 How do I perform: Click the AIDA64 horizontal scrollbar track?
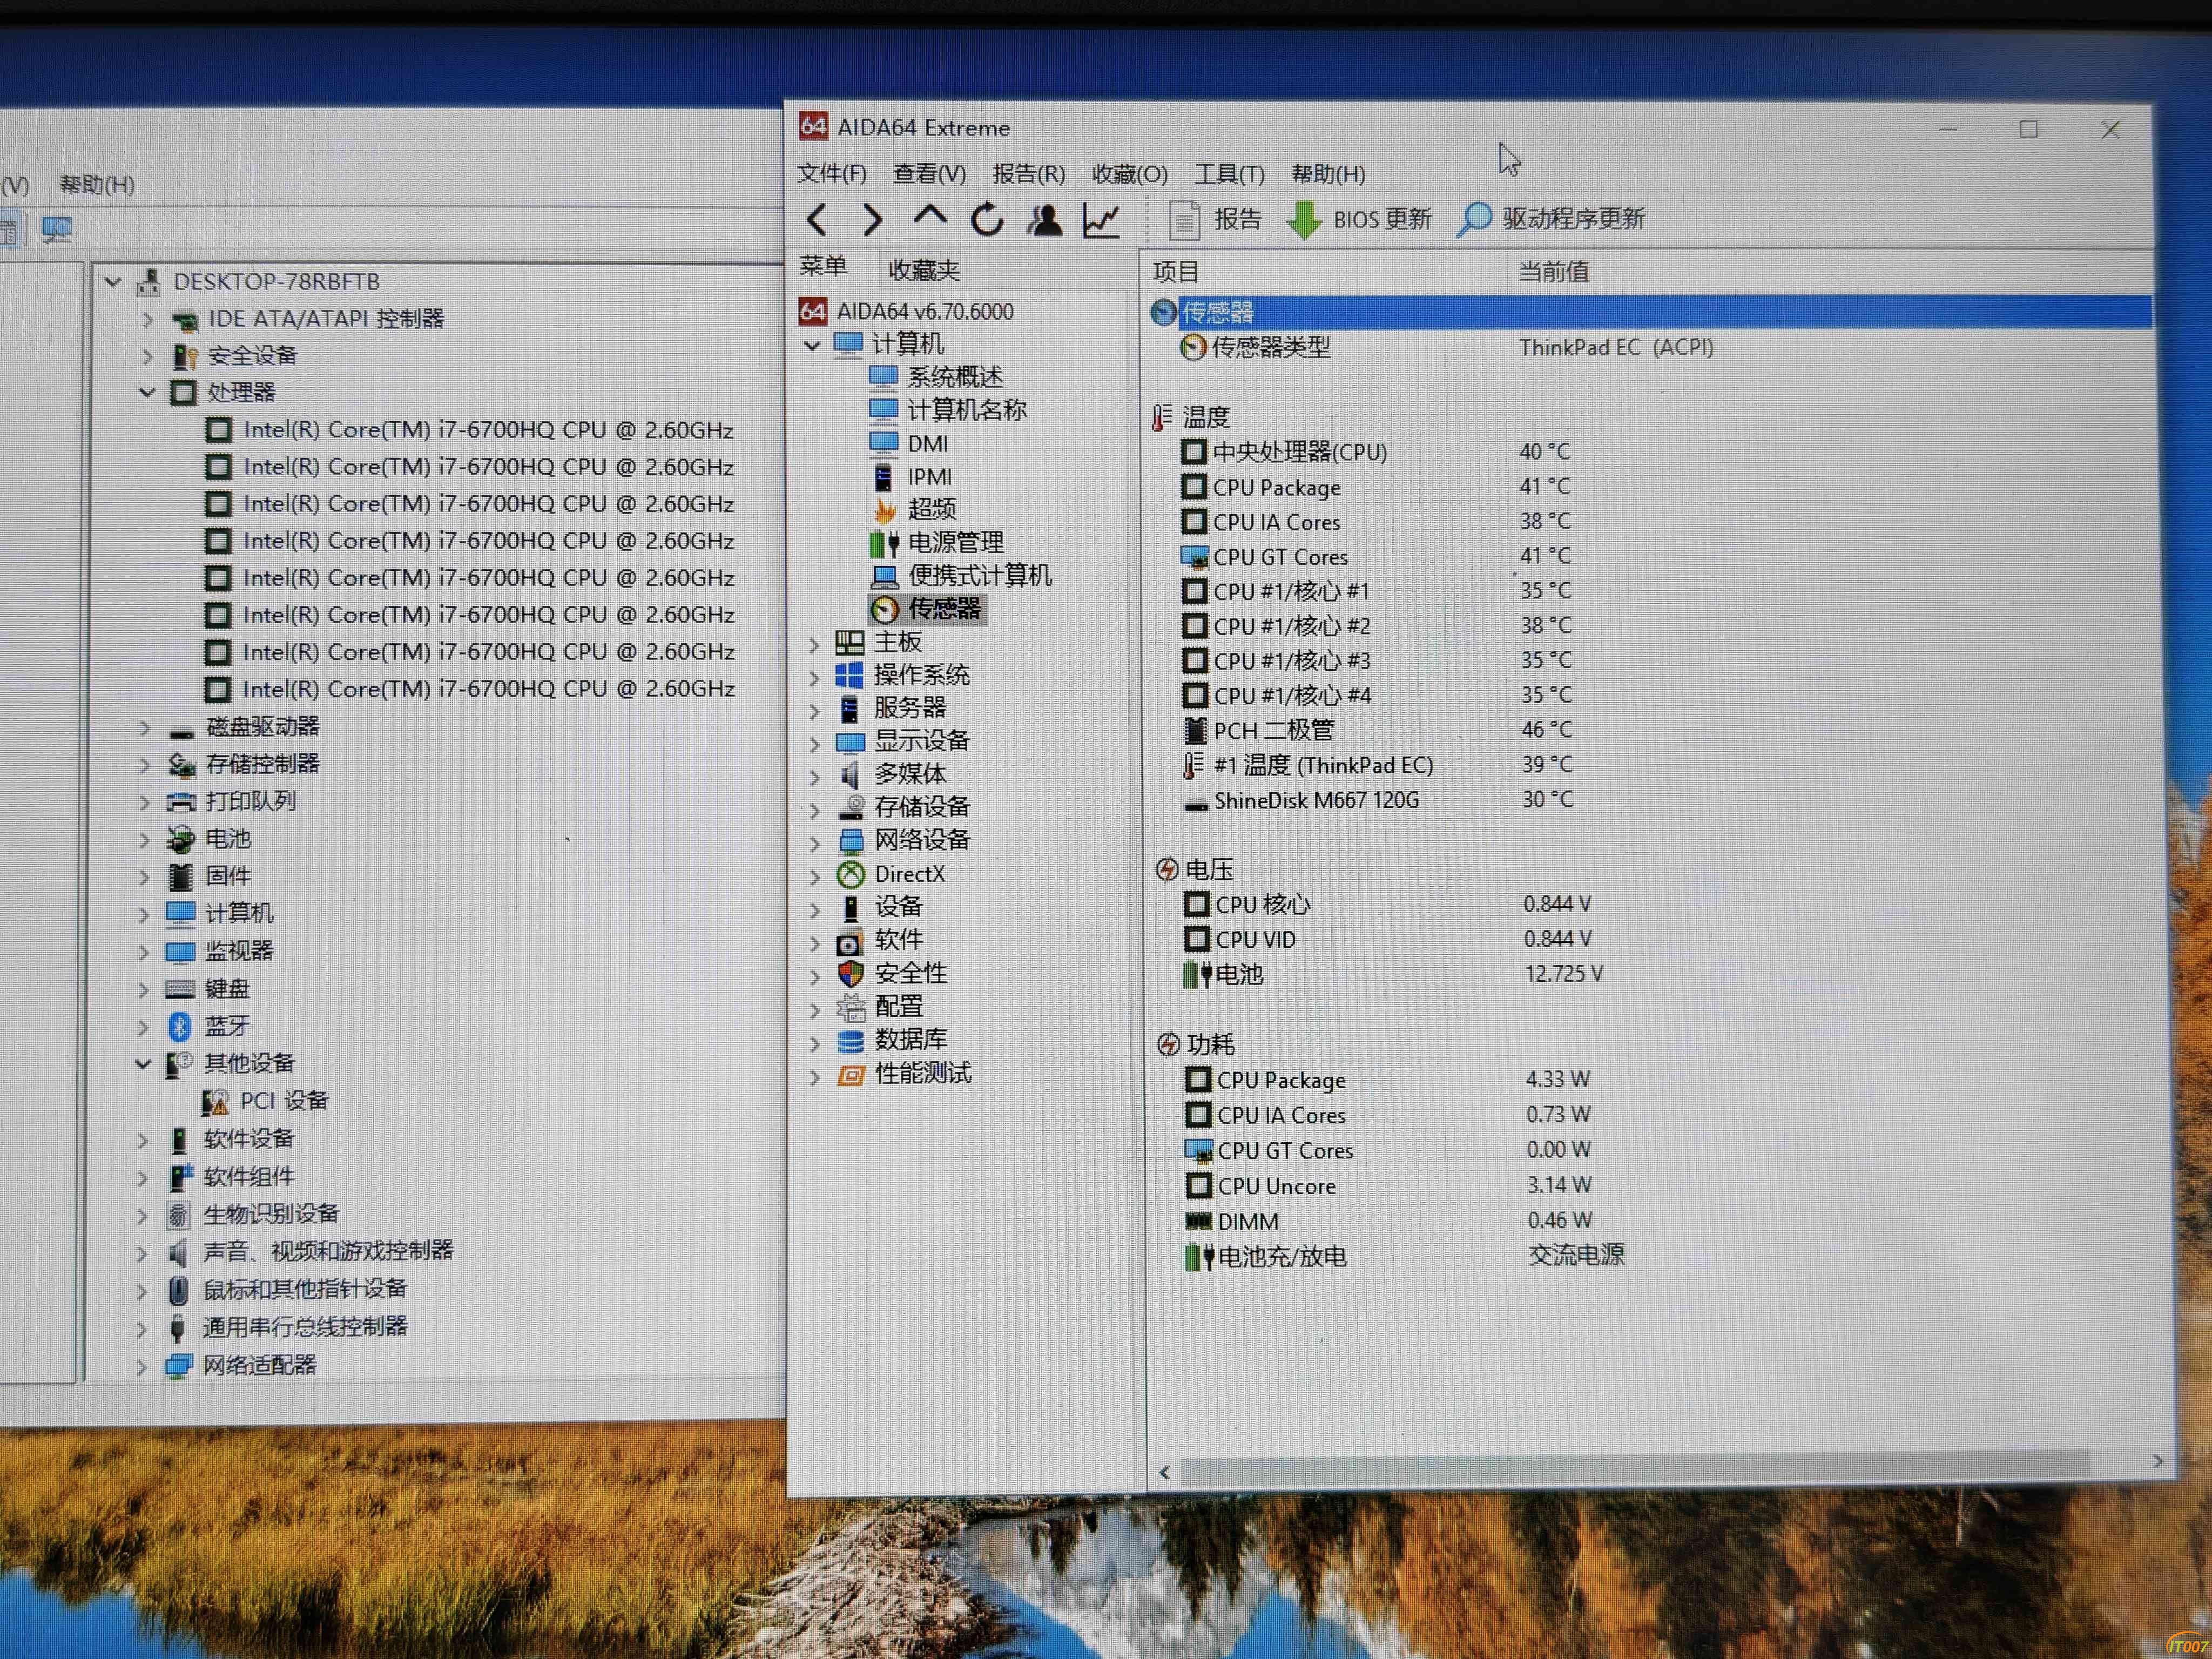click(1636, 1468)
